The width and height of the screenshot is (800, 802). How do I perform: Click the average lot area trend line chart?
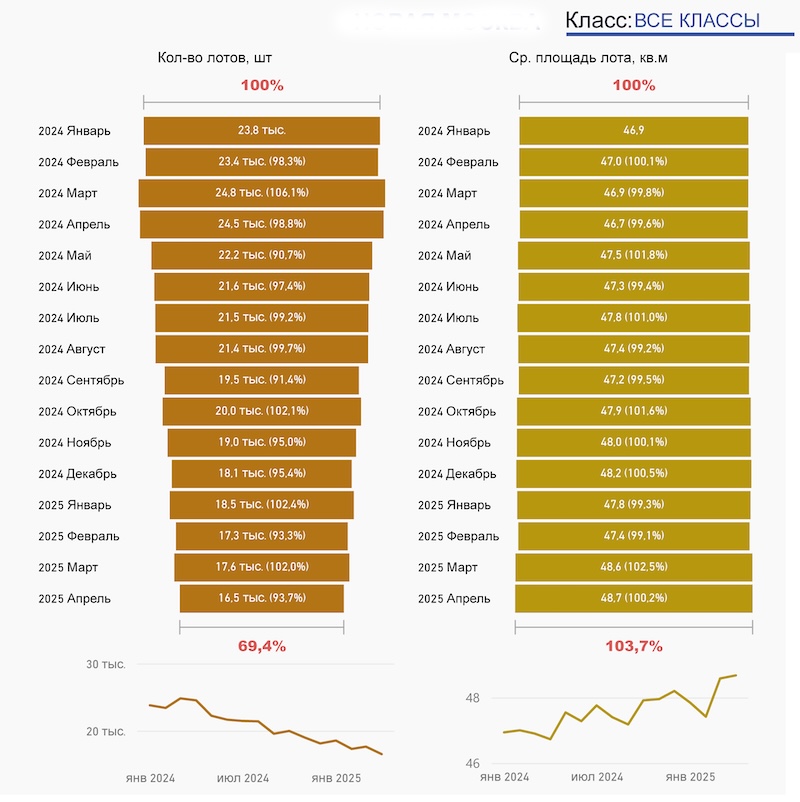pos(620,715)
